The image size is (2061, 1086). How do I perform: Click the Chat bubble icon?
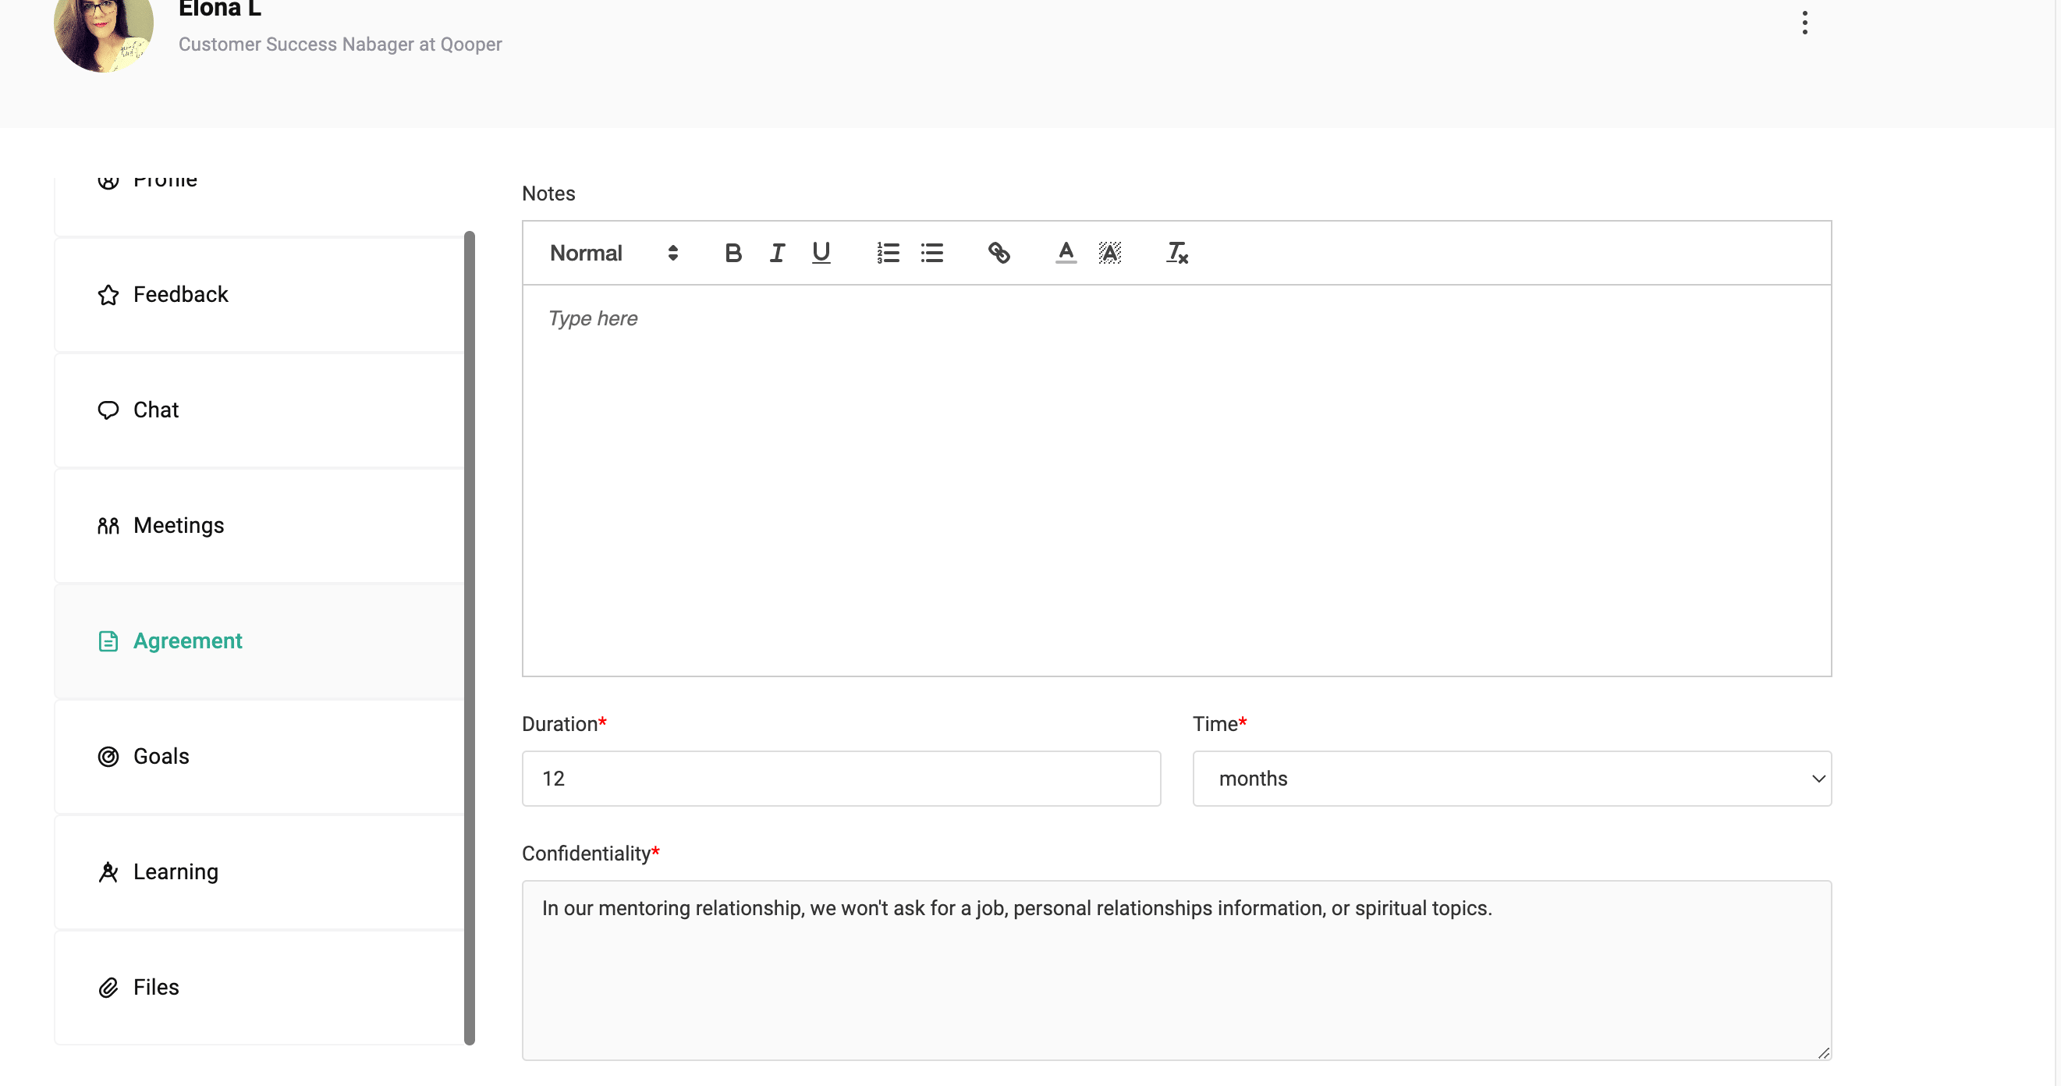pyautogui.click(x=108, y=409)
